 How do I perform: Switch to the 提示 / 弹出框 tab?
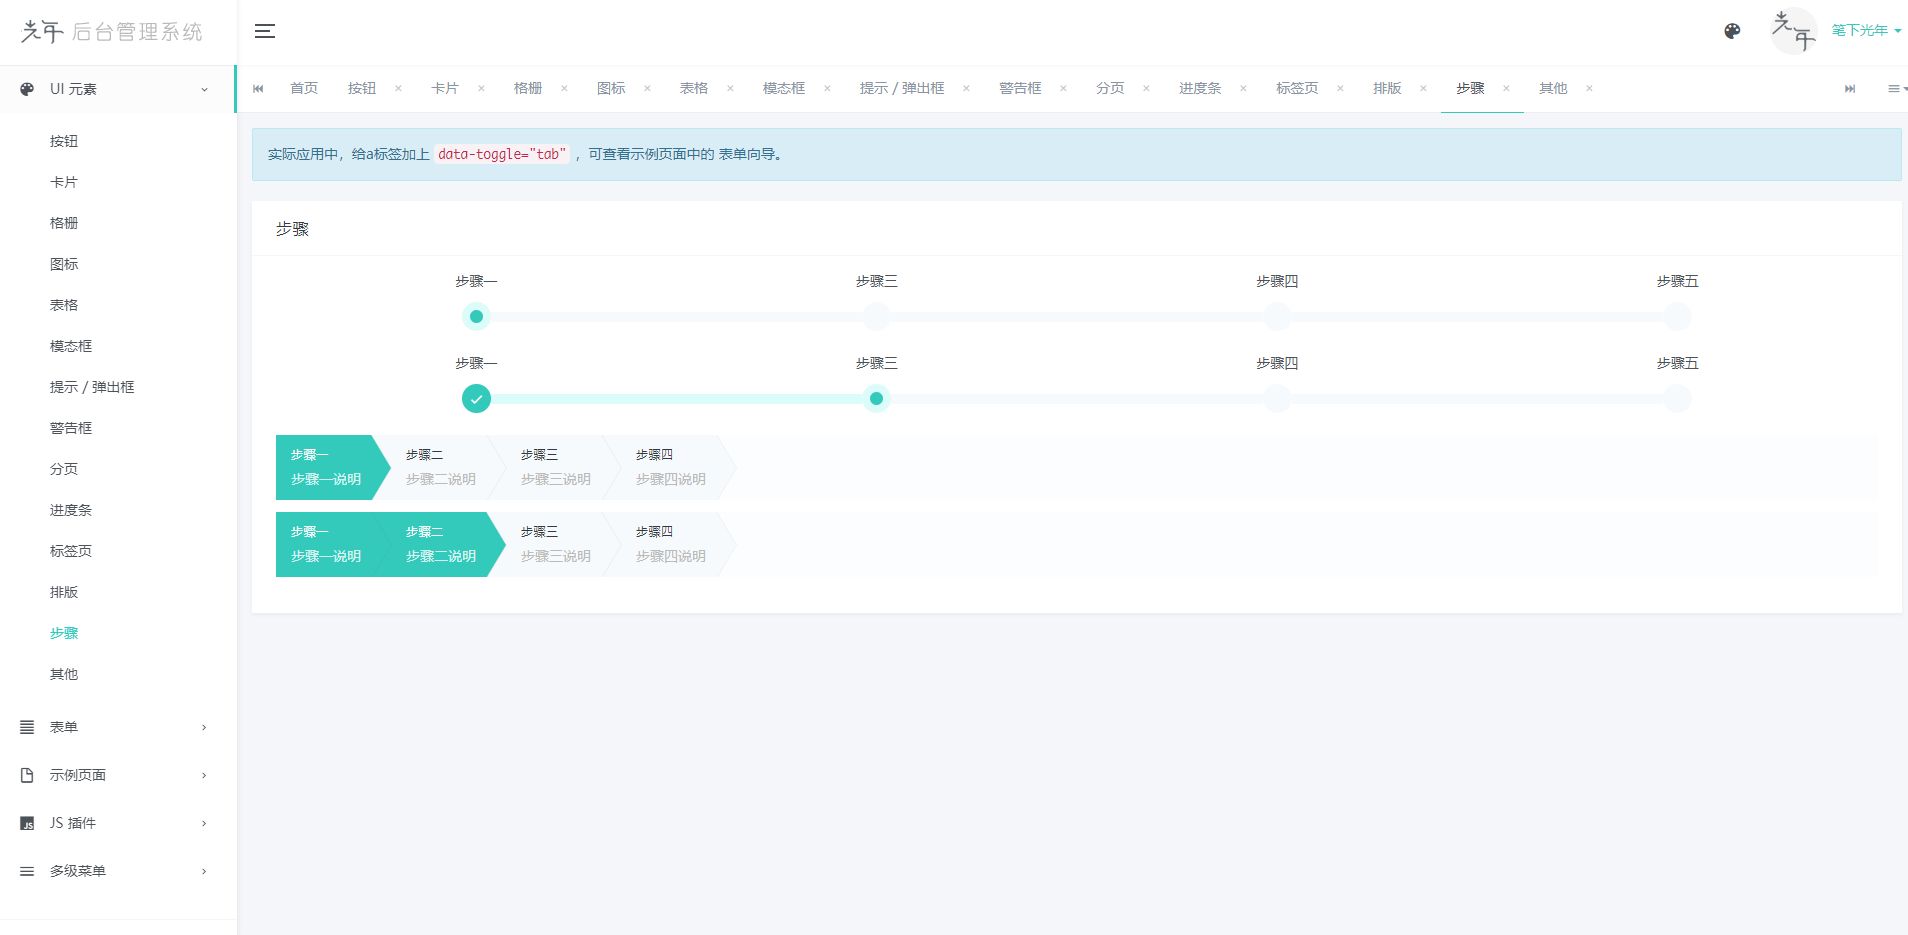tap(902, 88)
